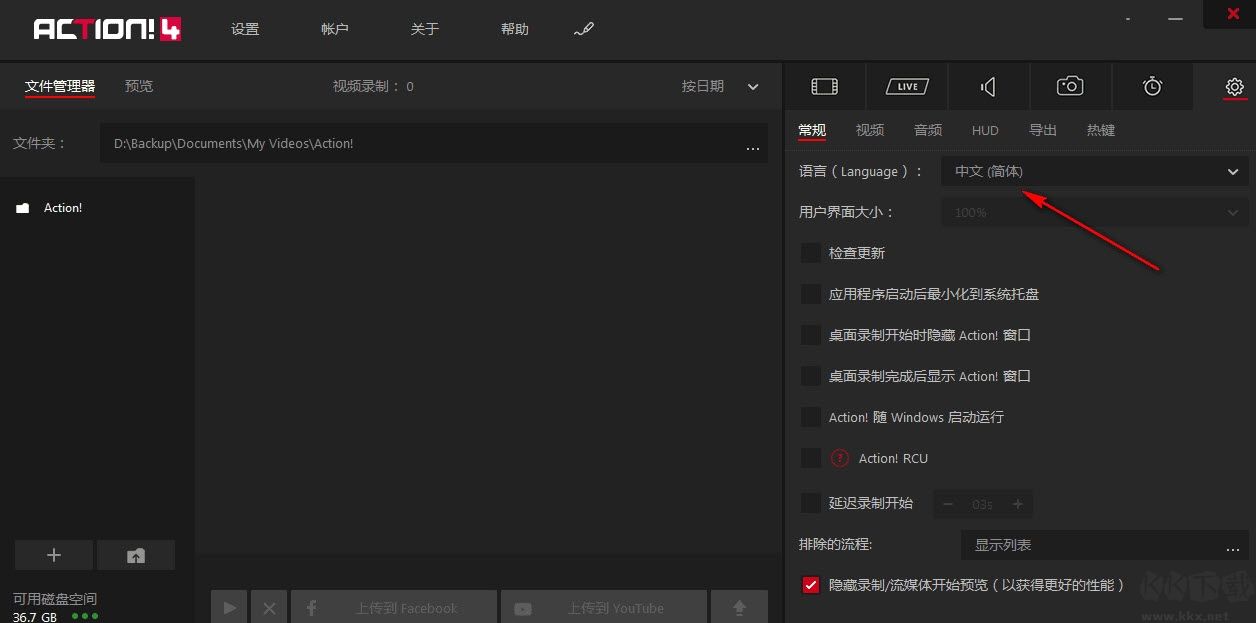Enable the 检查更新 checkbox

click(810, 253)
